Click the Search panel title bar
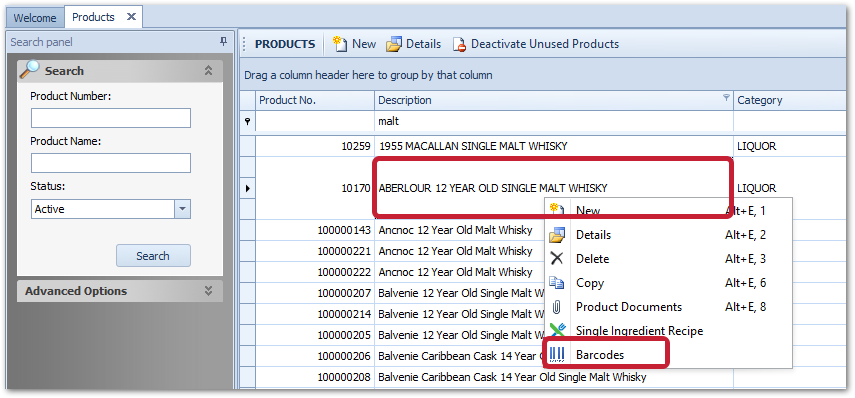855x398 pixels. (120, 42)
